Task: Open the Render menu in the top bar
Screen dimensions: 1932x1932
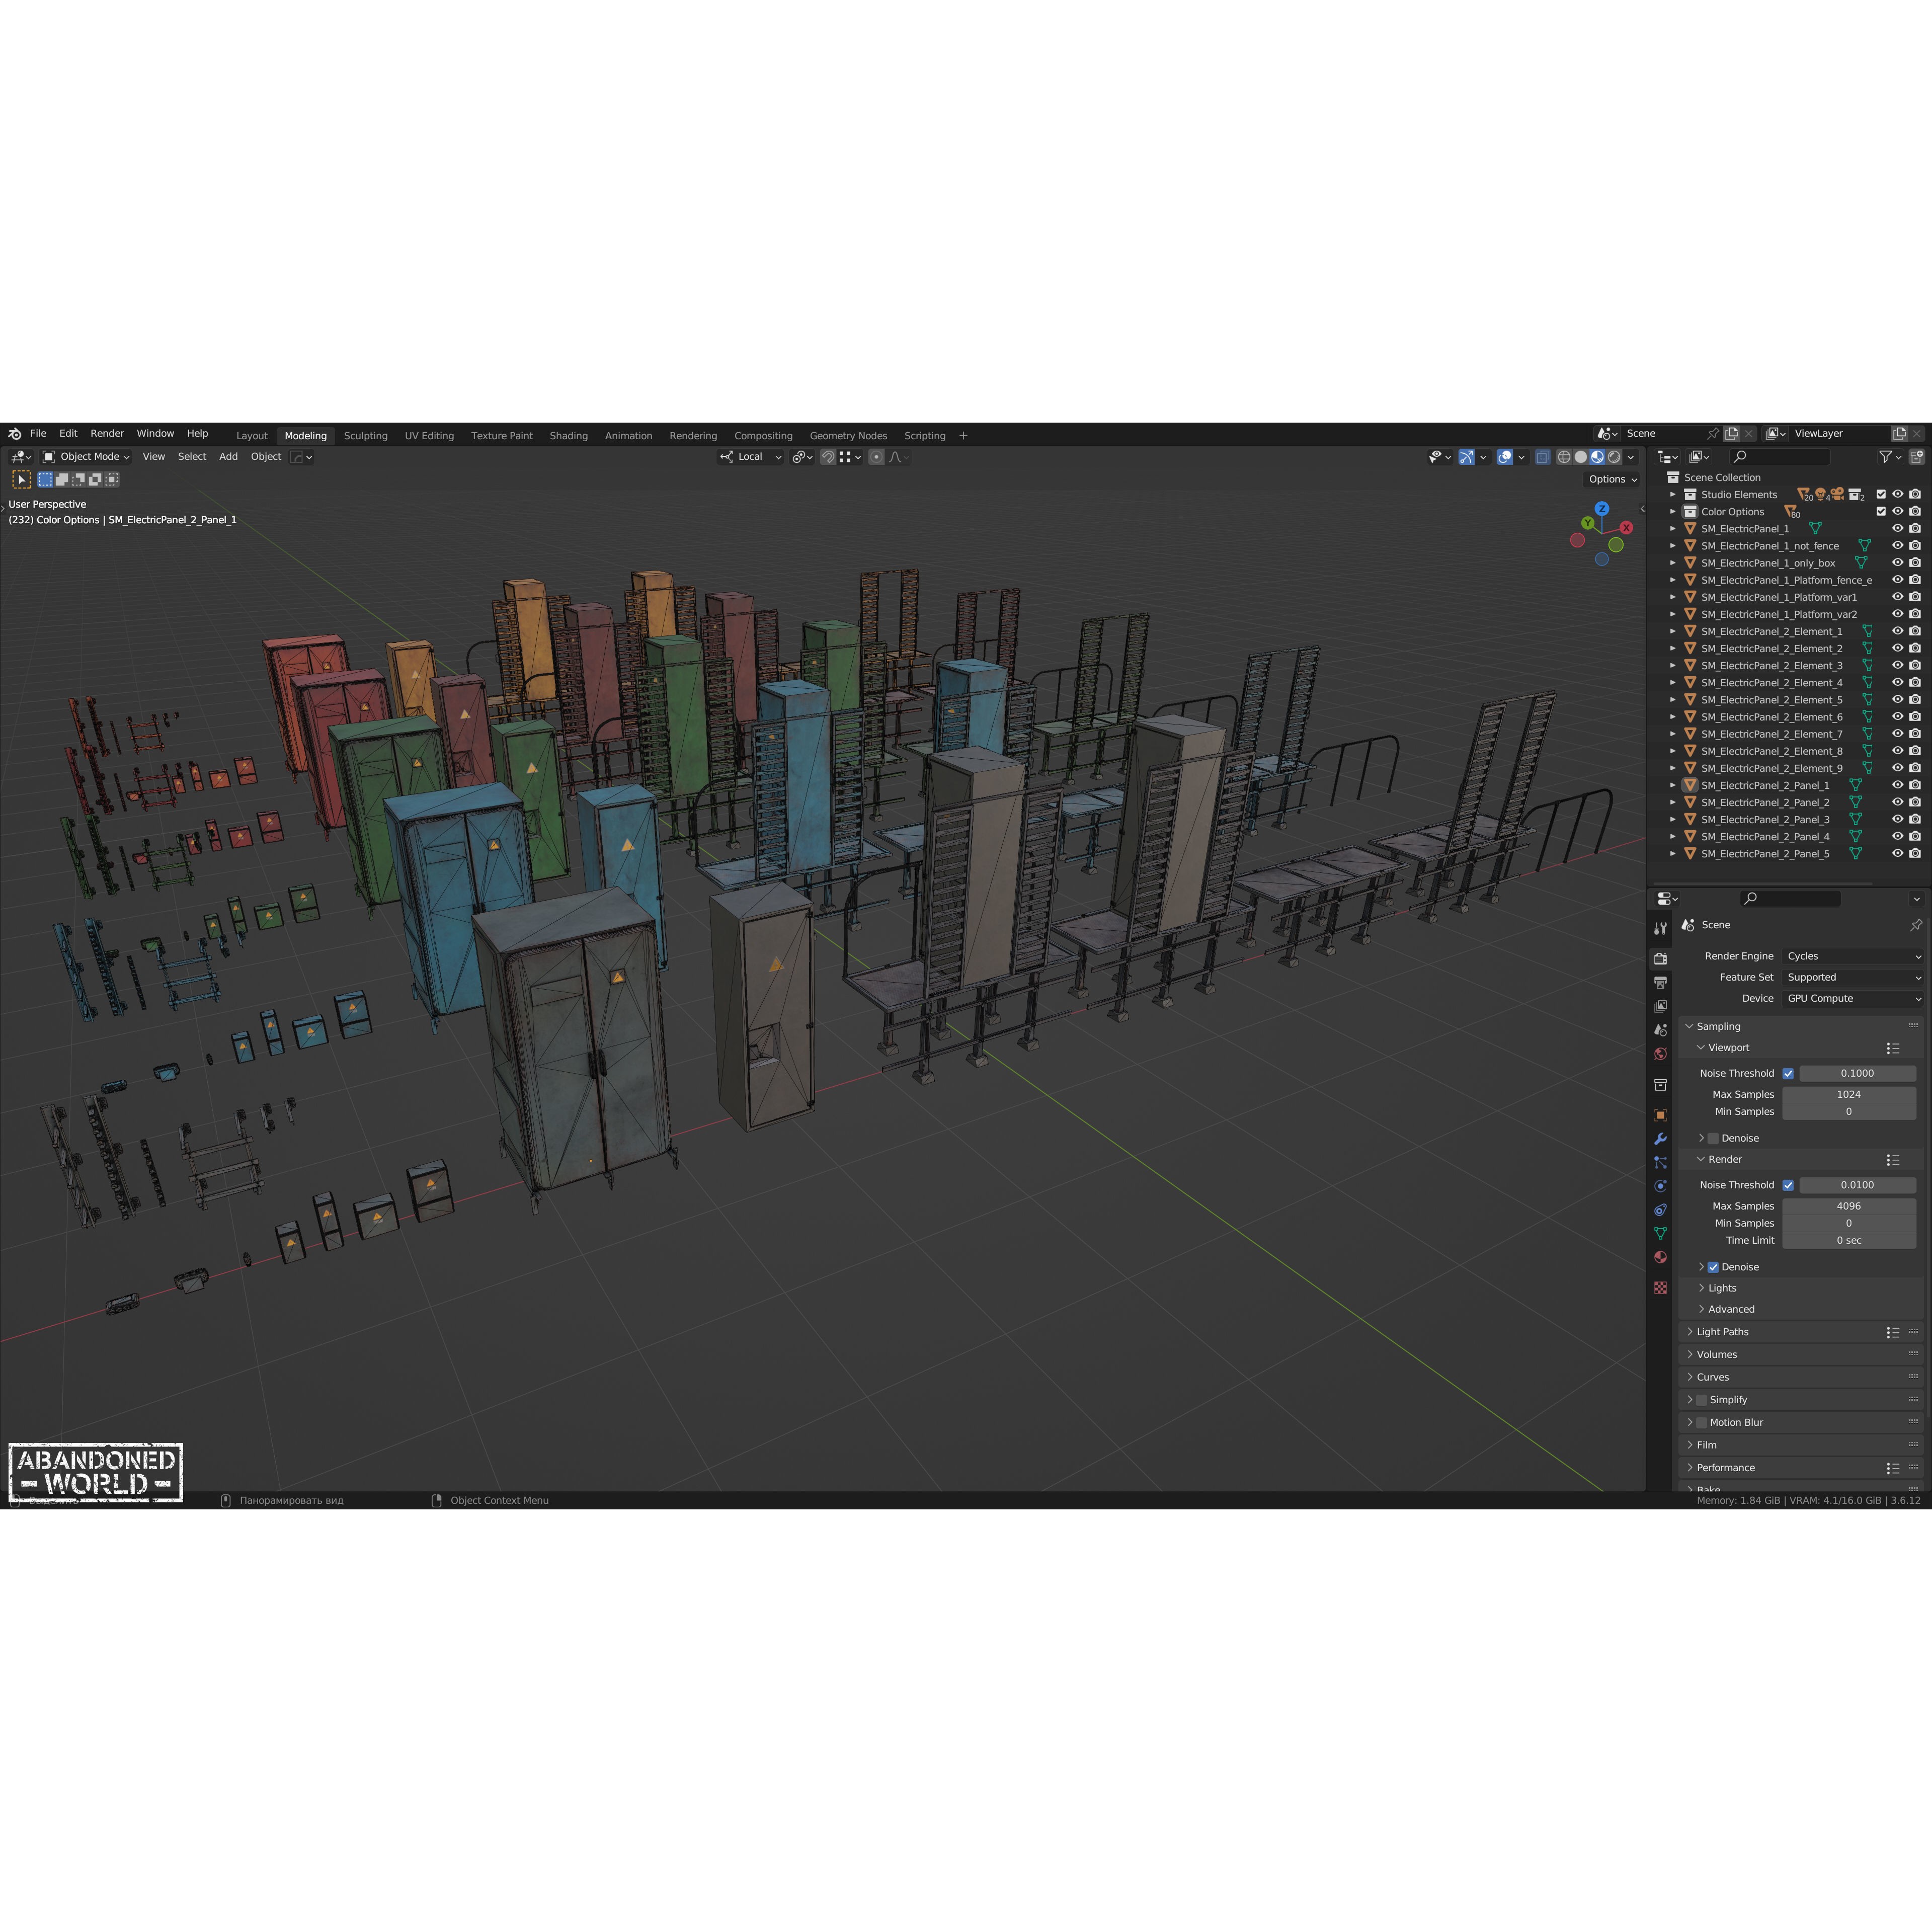Action: 107,432
